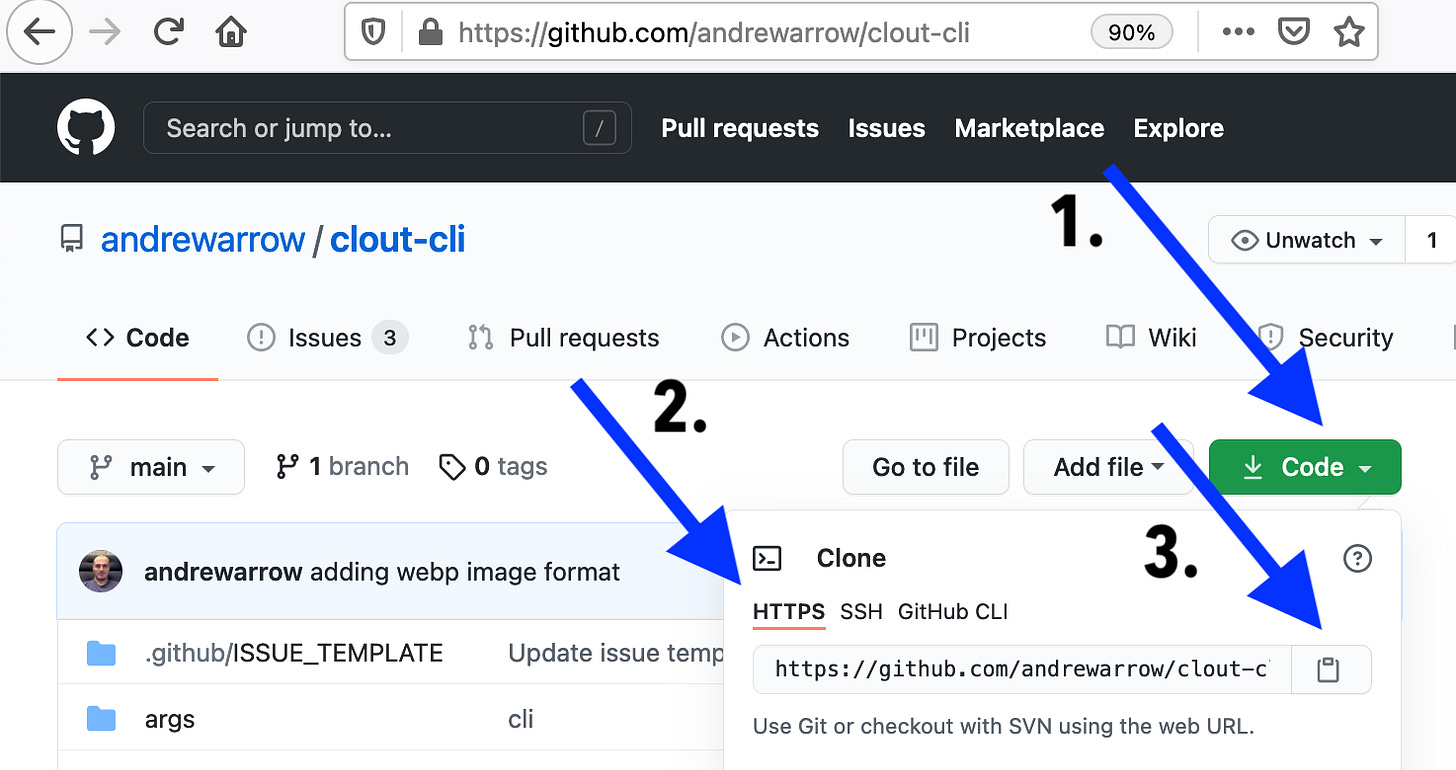This screenshot has width=1456, height=770.
Task: Select the HTTPS clone option
Action: tap(789, 611)
